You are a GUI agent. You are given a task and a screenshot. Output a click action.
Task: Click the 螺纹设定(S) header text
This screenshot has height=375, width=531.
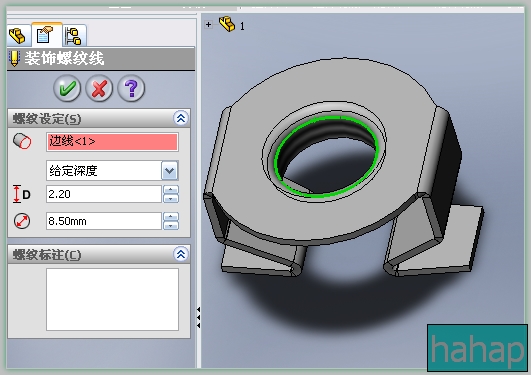click(x=47, y=119)
